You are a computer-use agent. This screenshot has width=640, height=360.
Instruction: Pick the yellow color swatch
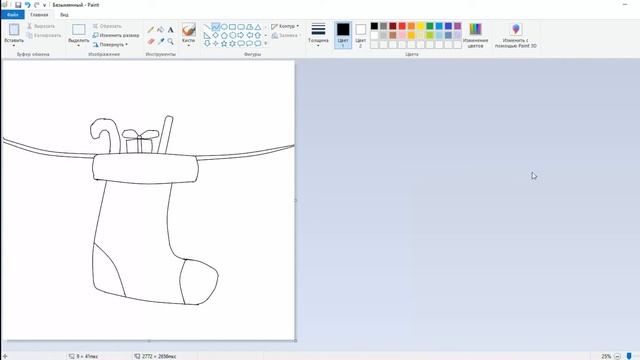pos(420,26)
